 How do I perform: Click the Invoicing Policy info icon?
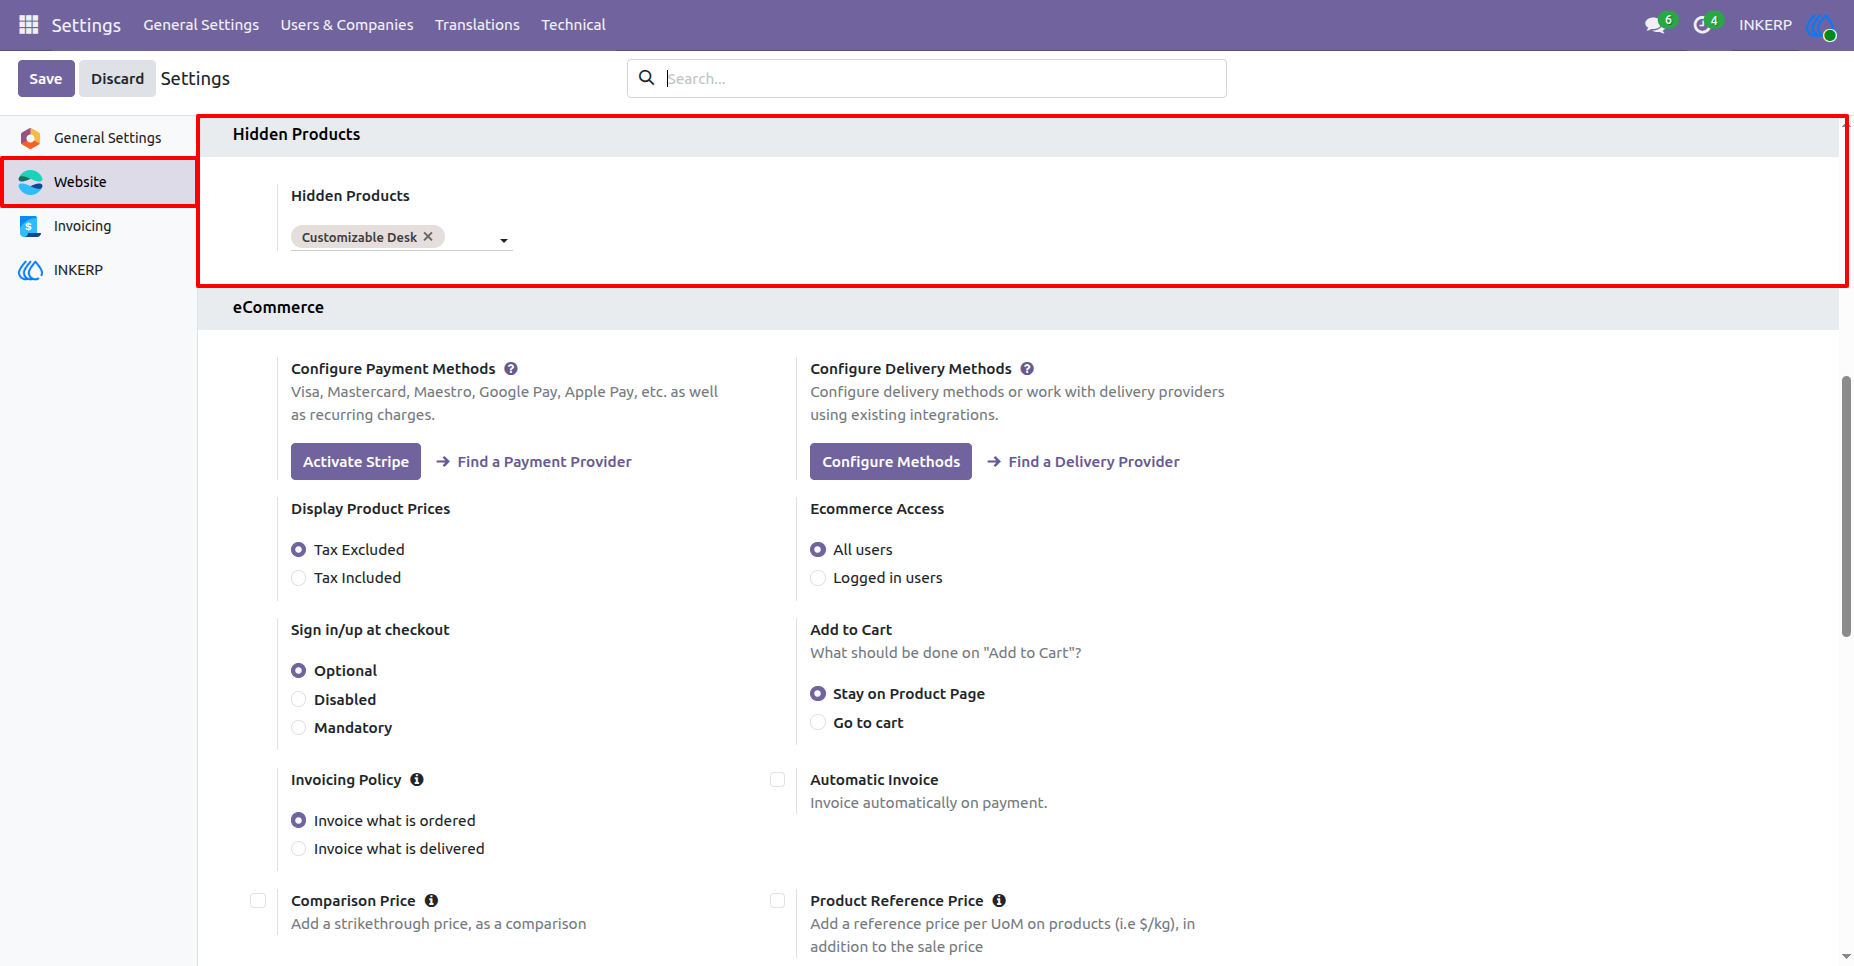click(417, 780)
